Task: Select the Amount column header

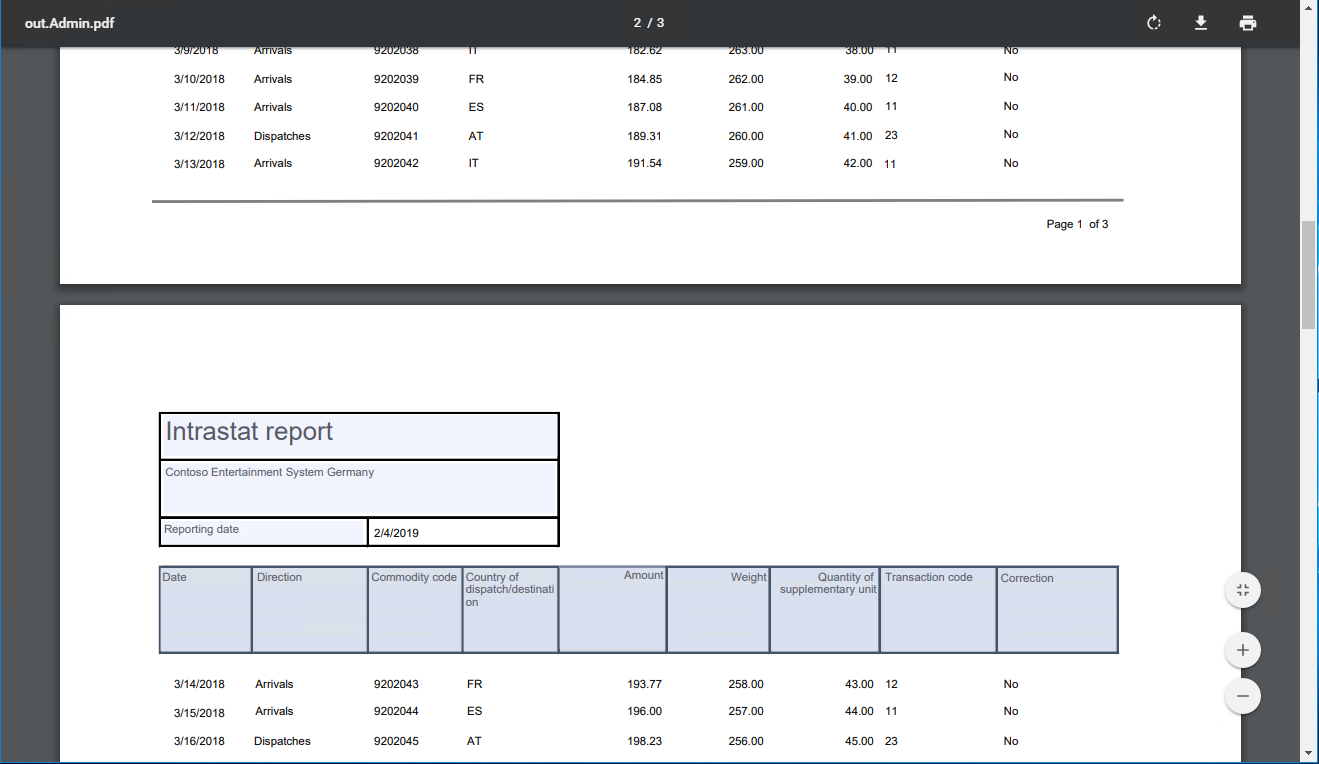Action: [643, 576]
